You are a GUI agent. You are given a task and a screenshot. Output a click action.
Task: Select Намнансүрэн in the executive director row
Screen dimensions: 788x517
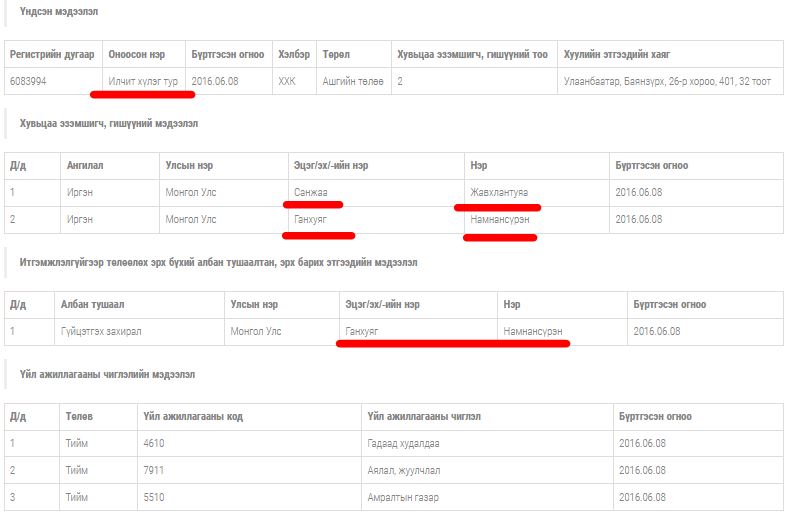click(534, 331)
